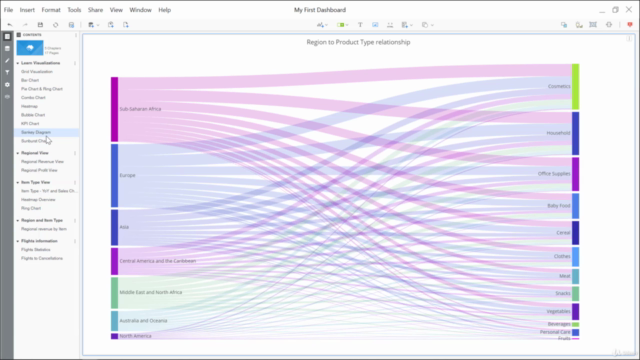The height and width of the screenshot is (360, 640).
Task: Open the Bubble Chart page
Action: [x=33, y=115]
